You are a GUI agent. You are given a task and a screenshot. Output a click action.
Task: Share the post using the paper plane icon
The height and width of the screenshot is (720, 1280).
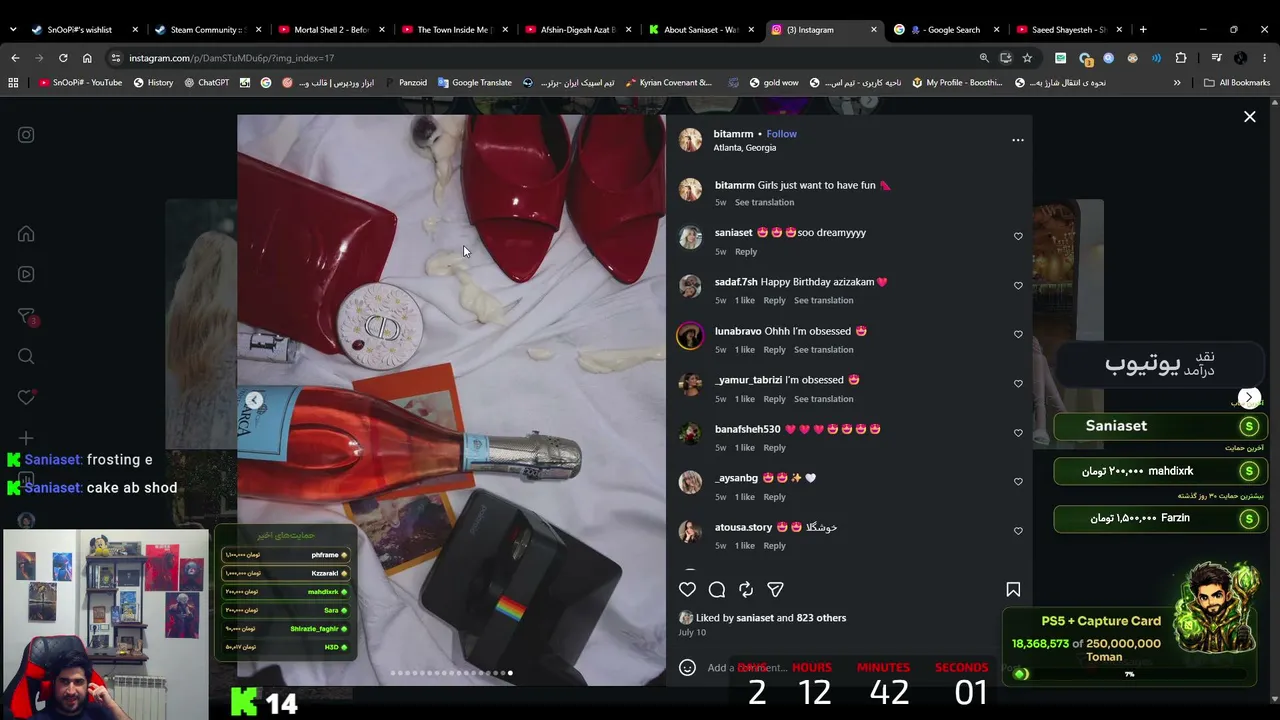(x=775, y=590)
